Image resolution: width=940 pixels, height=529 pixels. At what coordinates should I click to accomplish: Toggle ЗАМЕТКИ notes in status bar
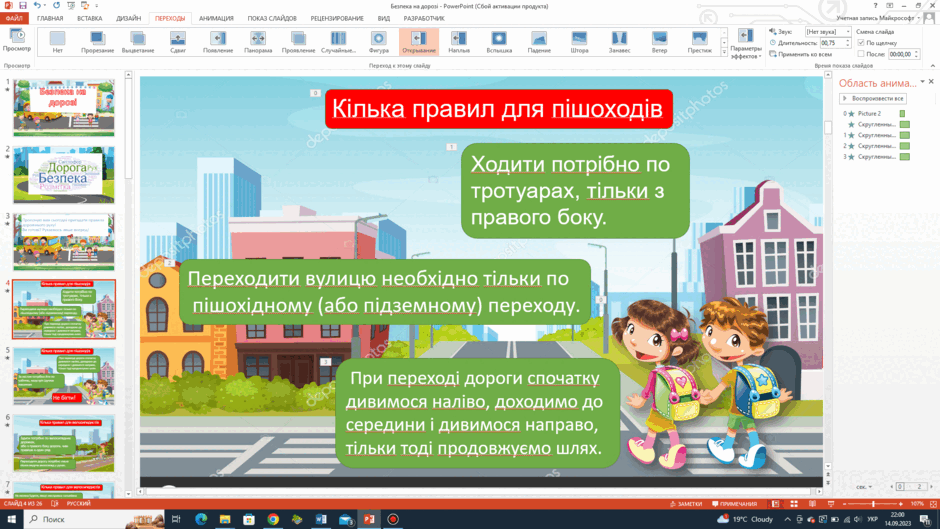686,504
